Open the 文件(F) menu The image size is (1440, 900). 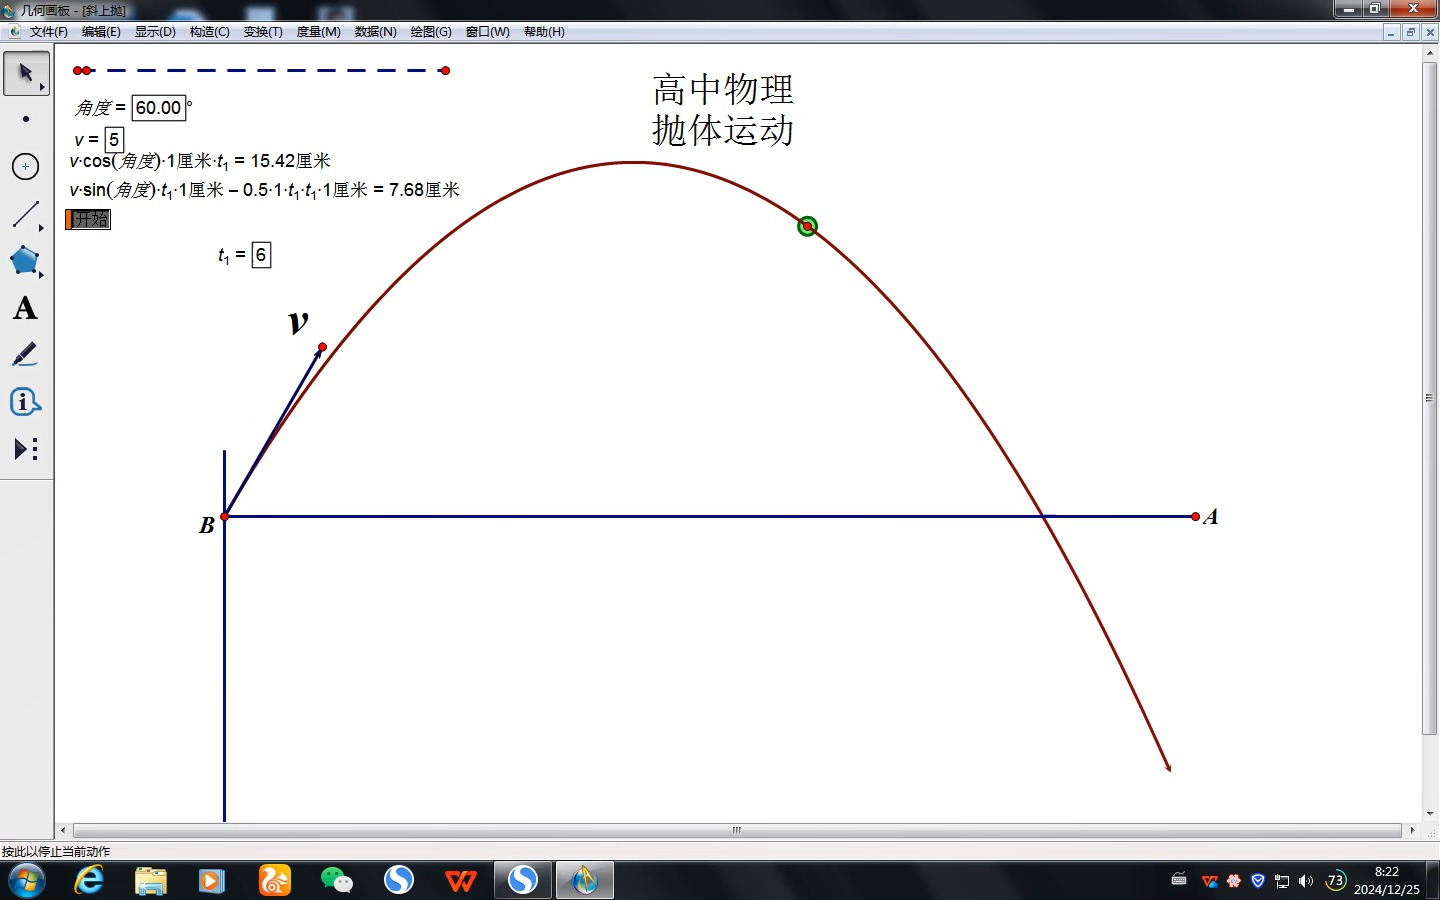pos(48,32)
